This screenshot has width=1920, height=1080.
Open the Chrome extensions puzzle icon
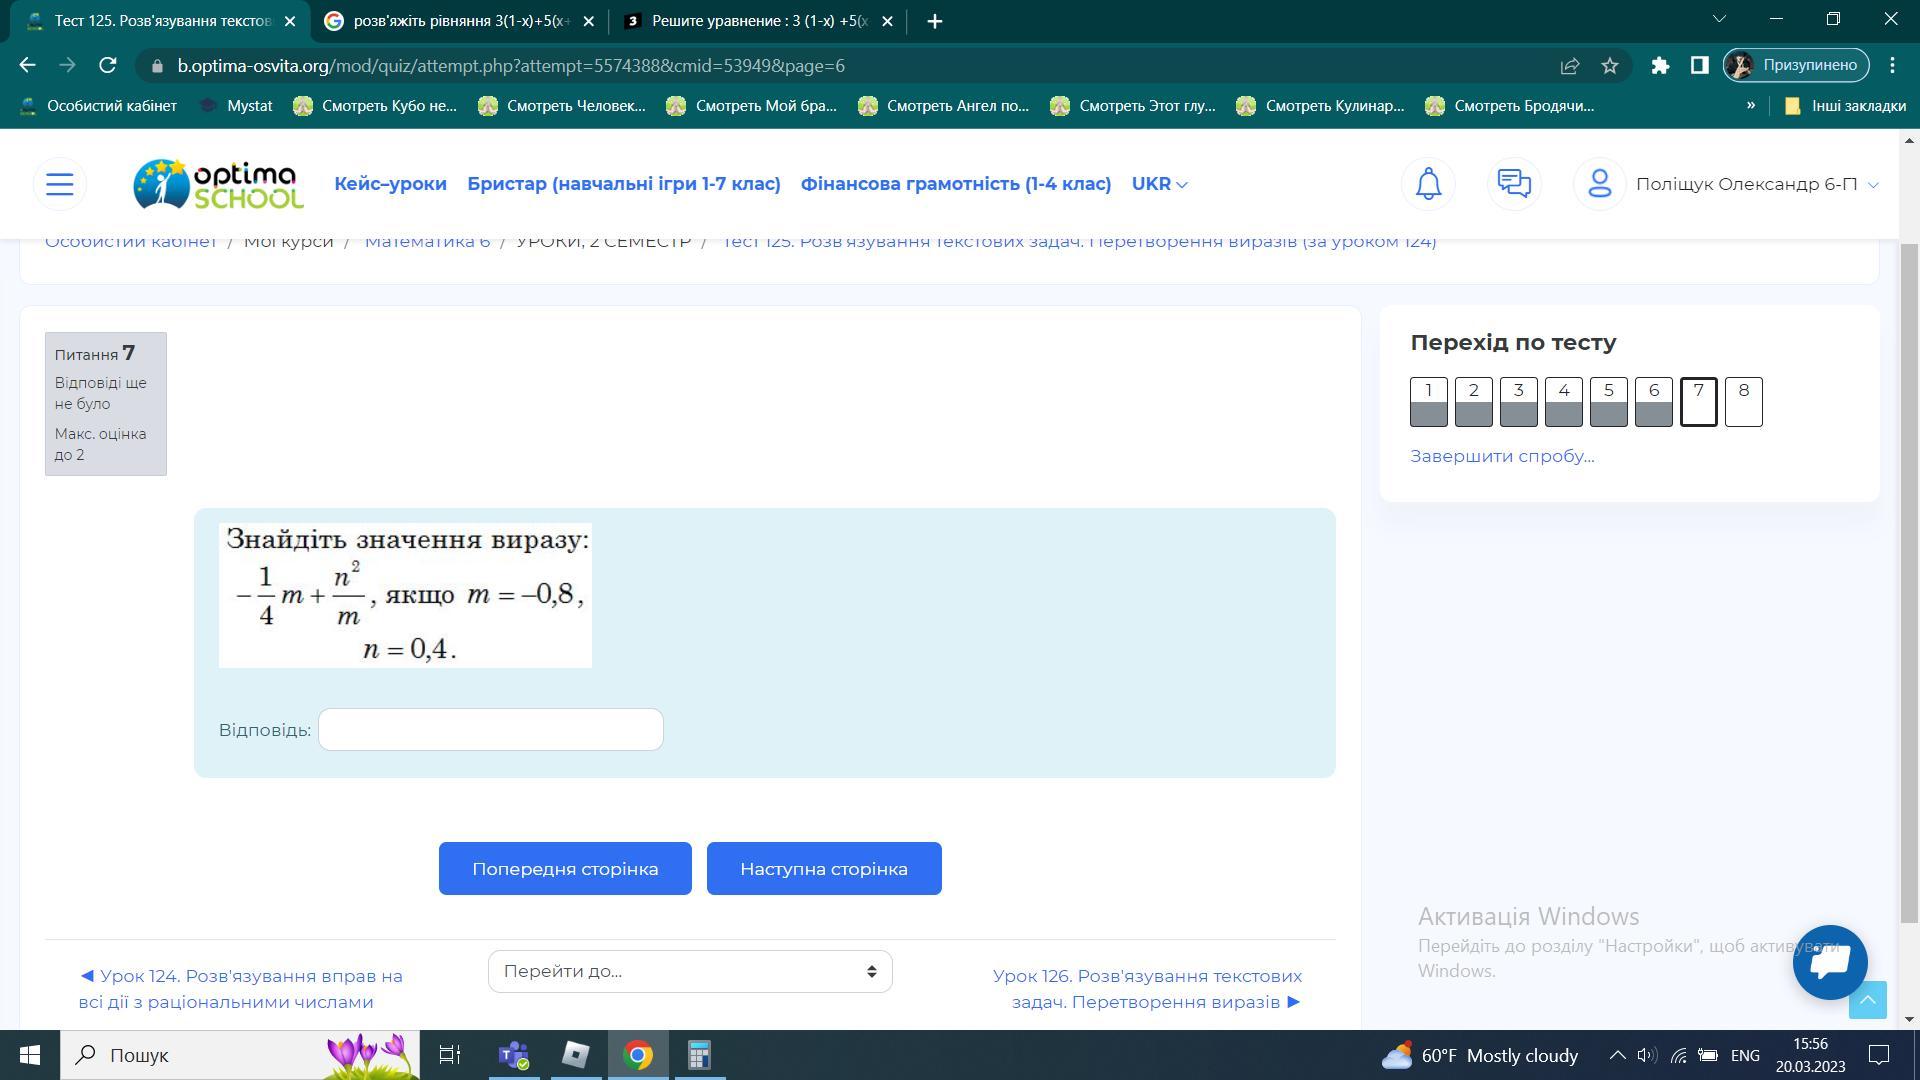coord(1660,65)
